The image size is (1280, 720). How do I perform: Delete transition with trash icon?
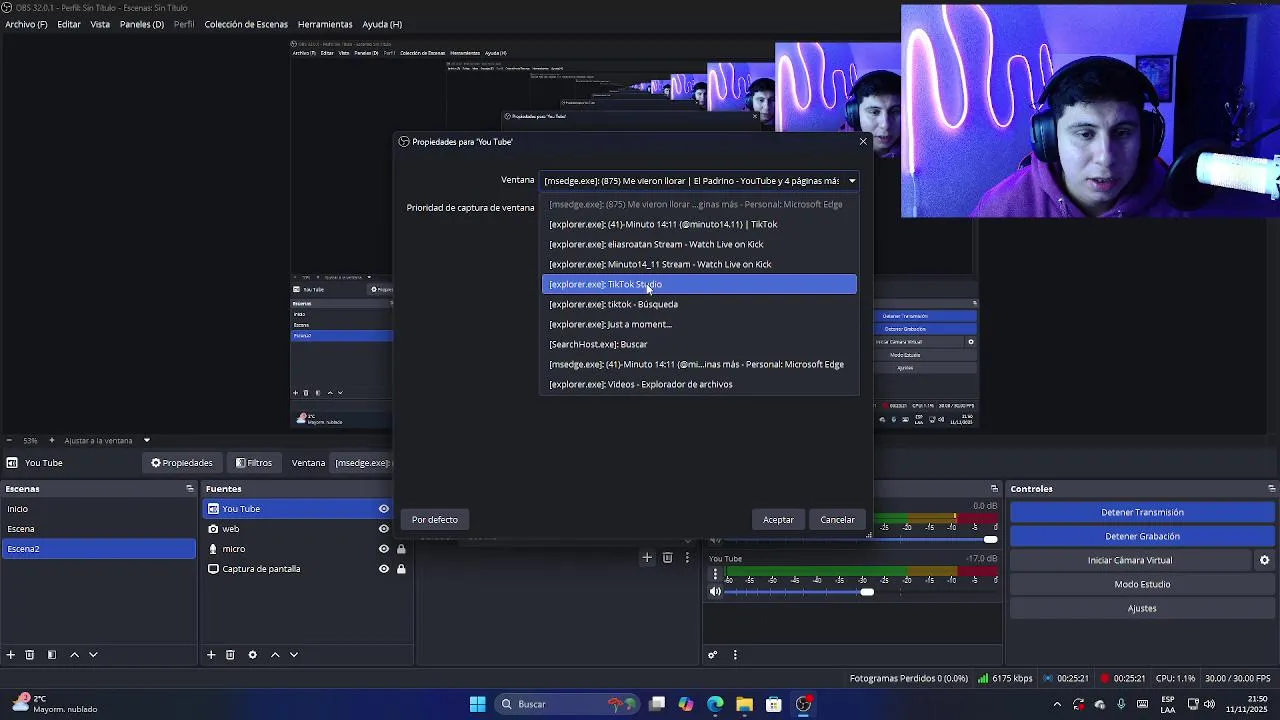[x=668, y=558]
